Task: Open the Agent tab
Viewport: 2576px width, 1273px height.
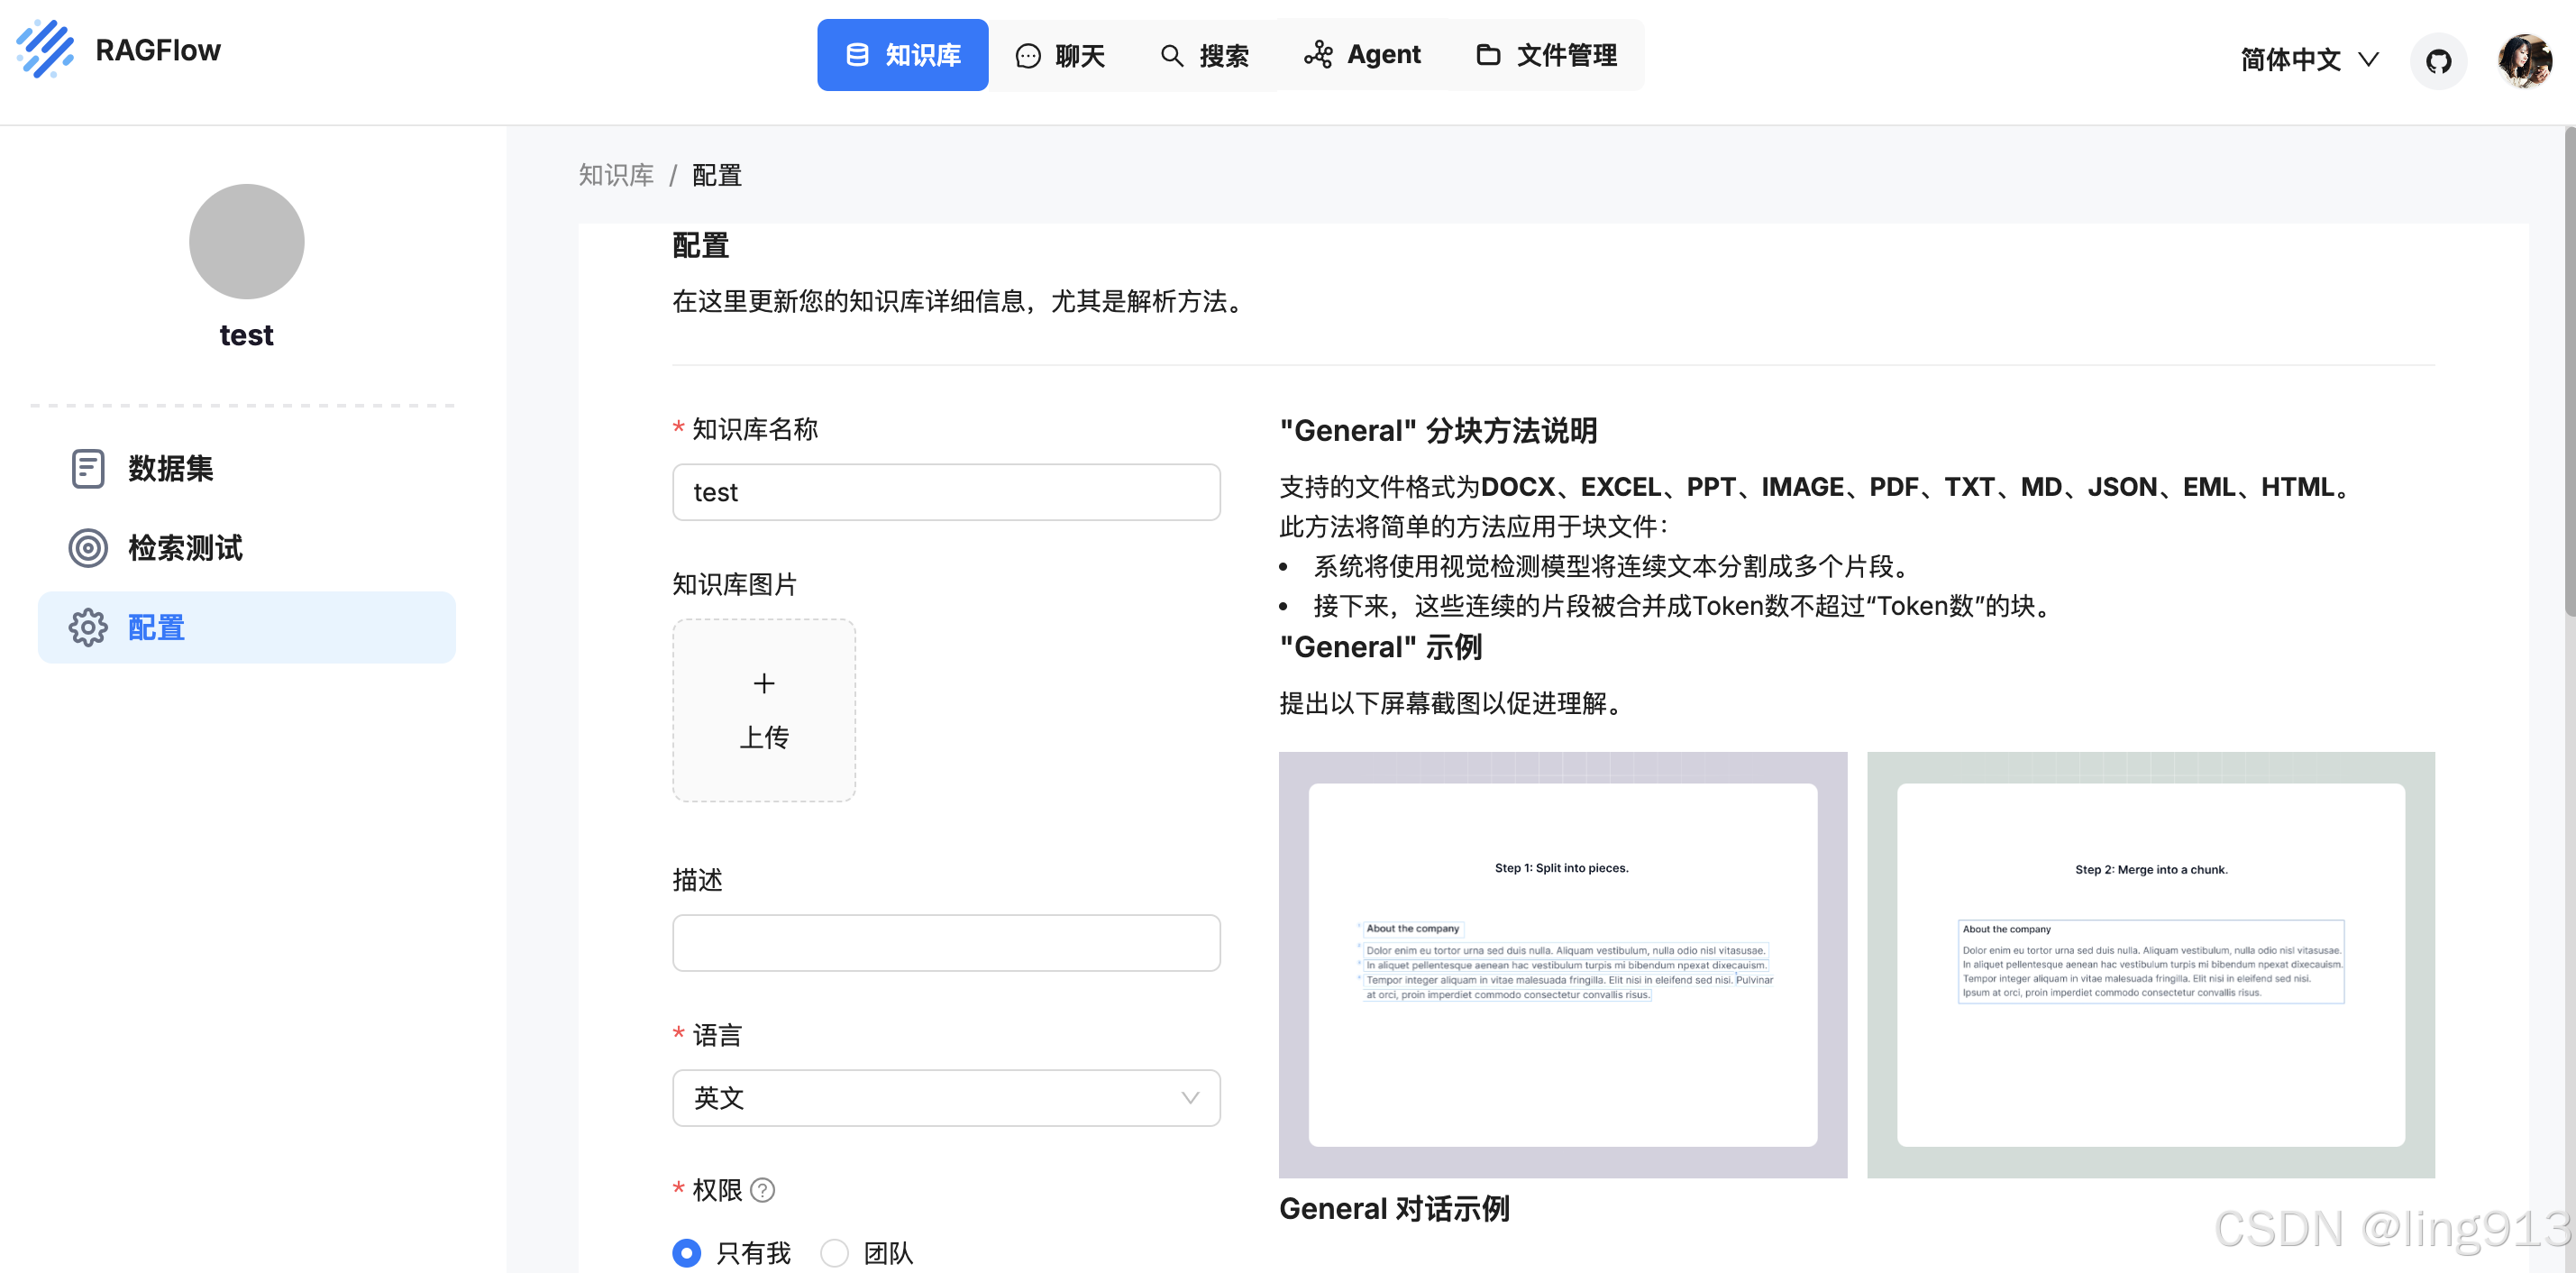Action: (x=1362, y=55)
